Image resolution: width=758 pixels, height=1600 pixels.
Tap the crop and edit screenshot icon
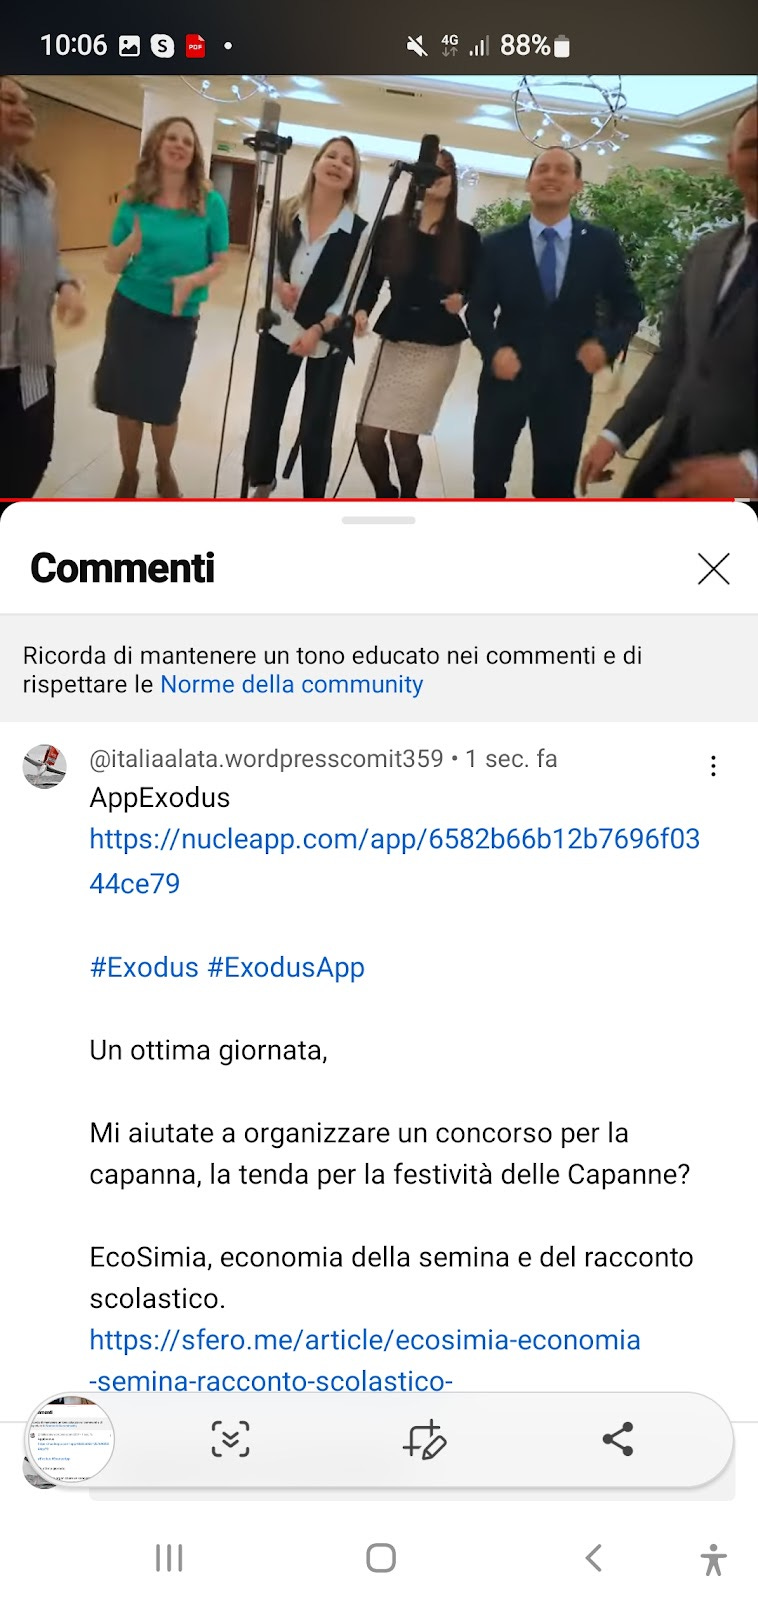(x=424, y=1439)
